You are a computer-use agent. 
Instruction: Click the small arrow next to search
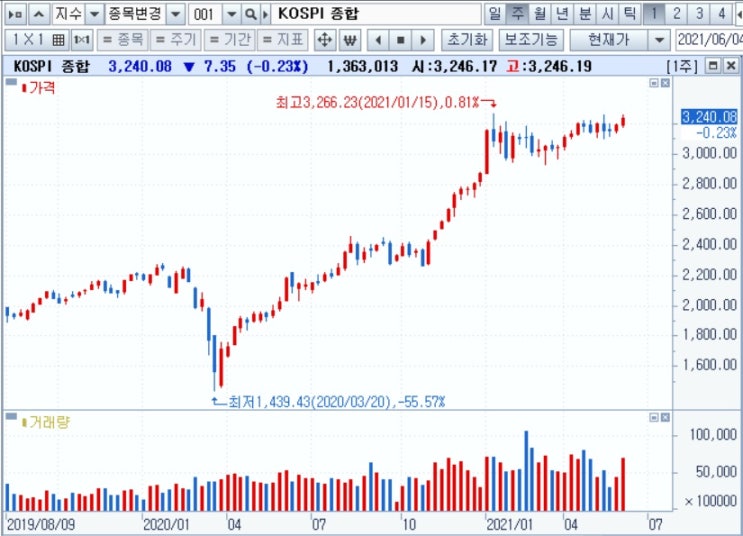[x=265, y=14]
